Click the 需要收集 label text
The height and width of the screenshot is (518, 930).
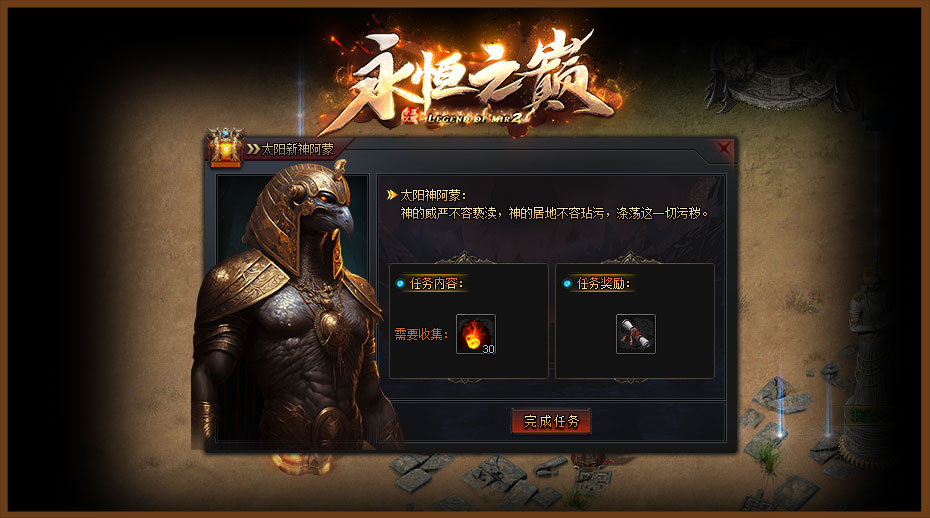click(421, 335)
